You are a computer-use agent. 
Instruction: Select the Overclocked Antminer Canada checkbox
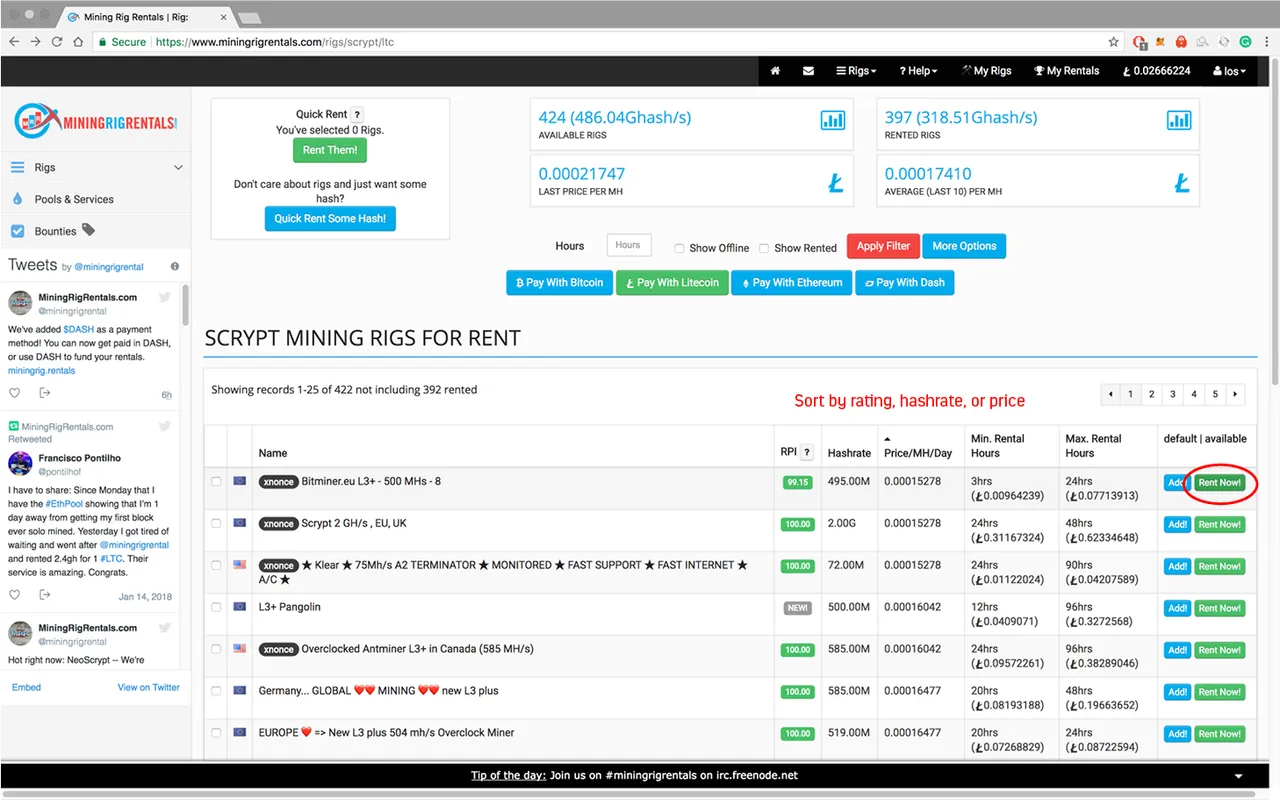[x=216, y=649]
